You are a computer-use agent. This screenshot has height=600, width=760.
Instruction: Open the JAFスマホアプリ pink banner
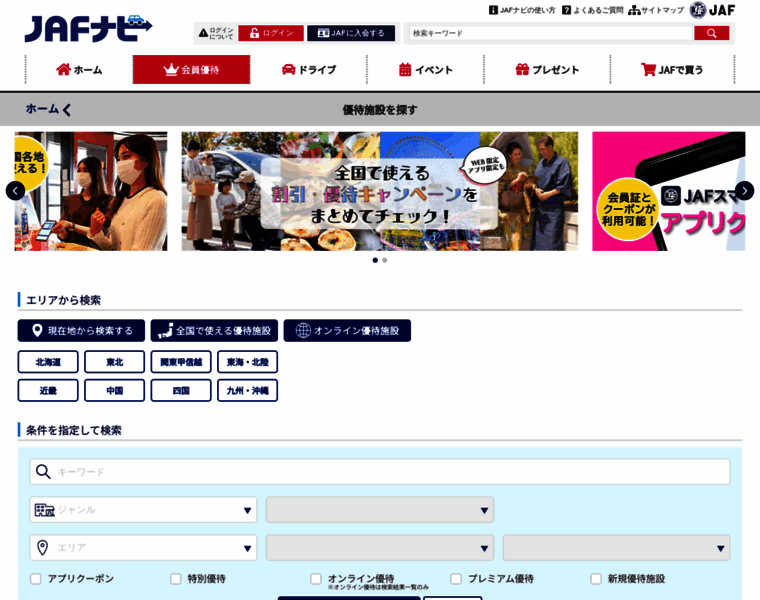click(x=669, y=191)
